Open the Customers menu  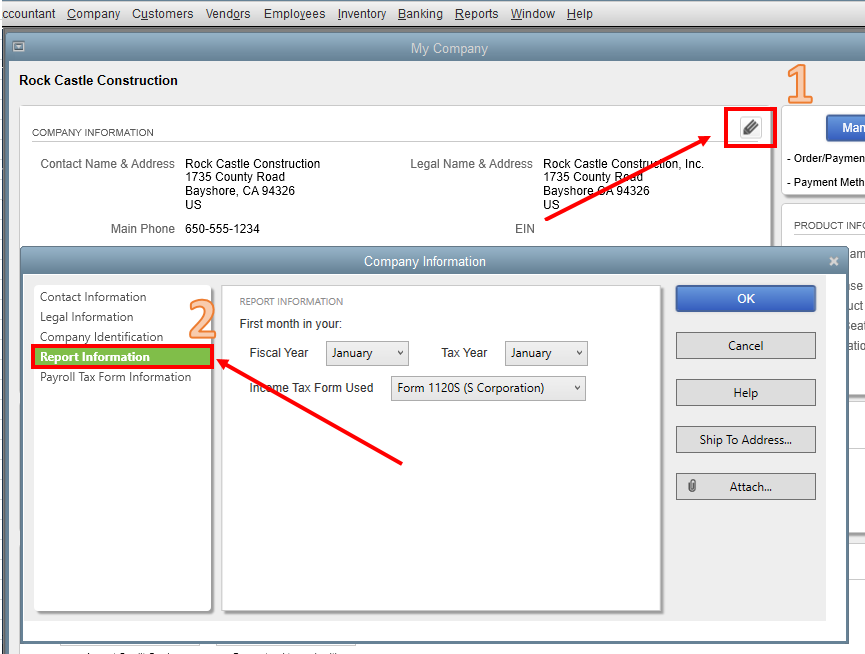tap(163, 14)
